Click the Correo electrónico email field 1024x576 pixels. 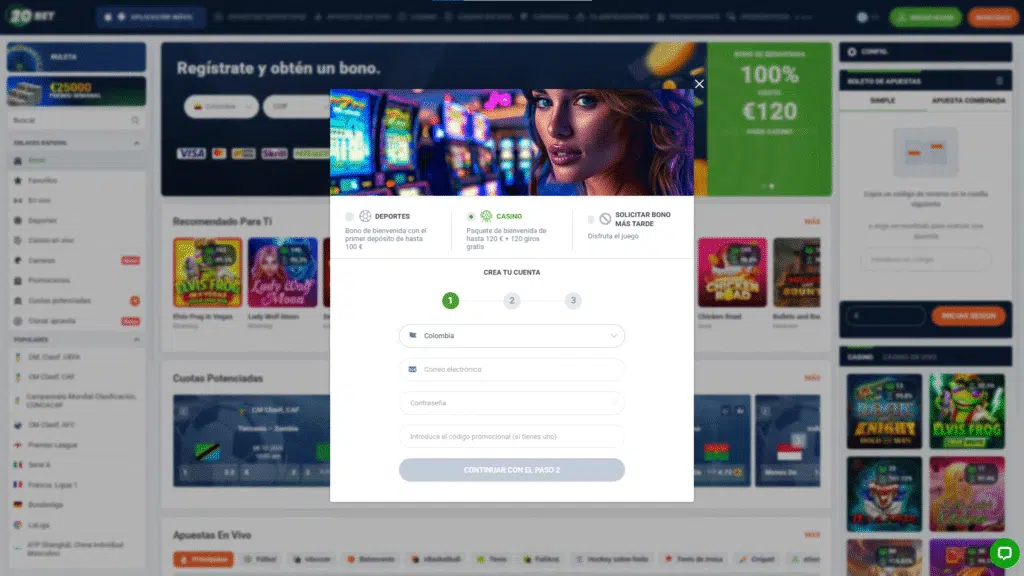(x=511, y=370)
